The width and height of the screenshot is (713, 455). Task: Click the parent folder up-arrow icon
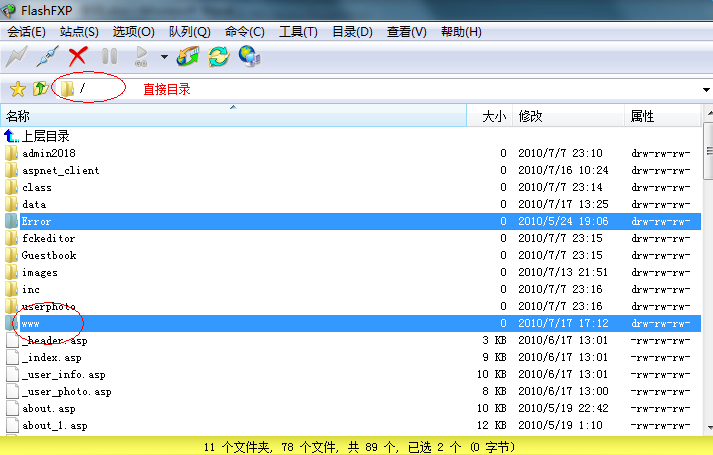pyautogui.click(x=40, y=89)
